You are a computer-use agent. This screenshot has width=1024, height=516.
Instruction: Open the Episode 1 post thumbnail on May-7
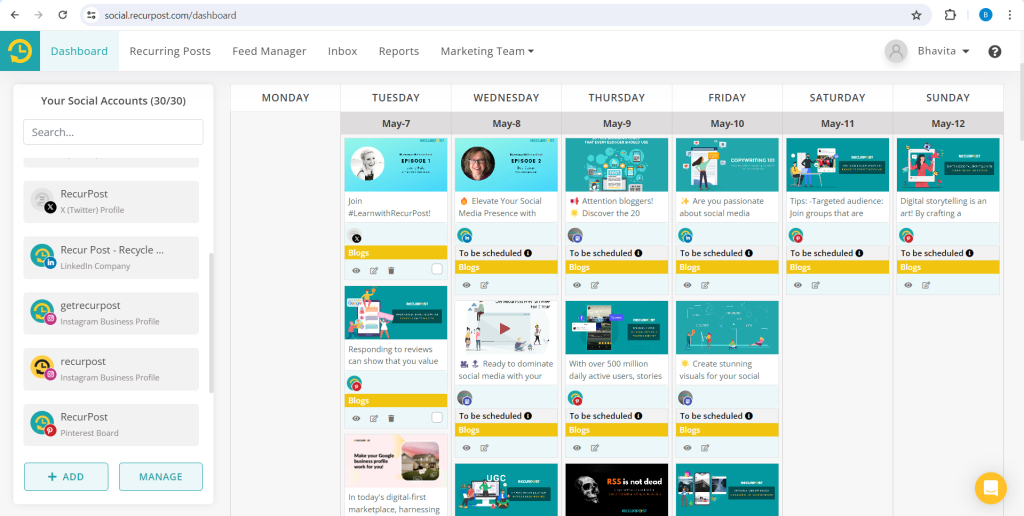tap(396, 165)
